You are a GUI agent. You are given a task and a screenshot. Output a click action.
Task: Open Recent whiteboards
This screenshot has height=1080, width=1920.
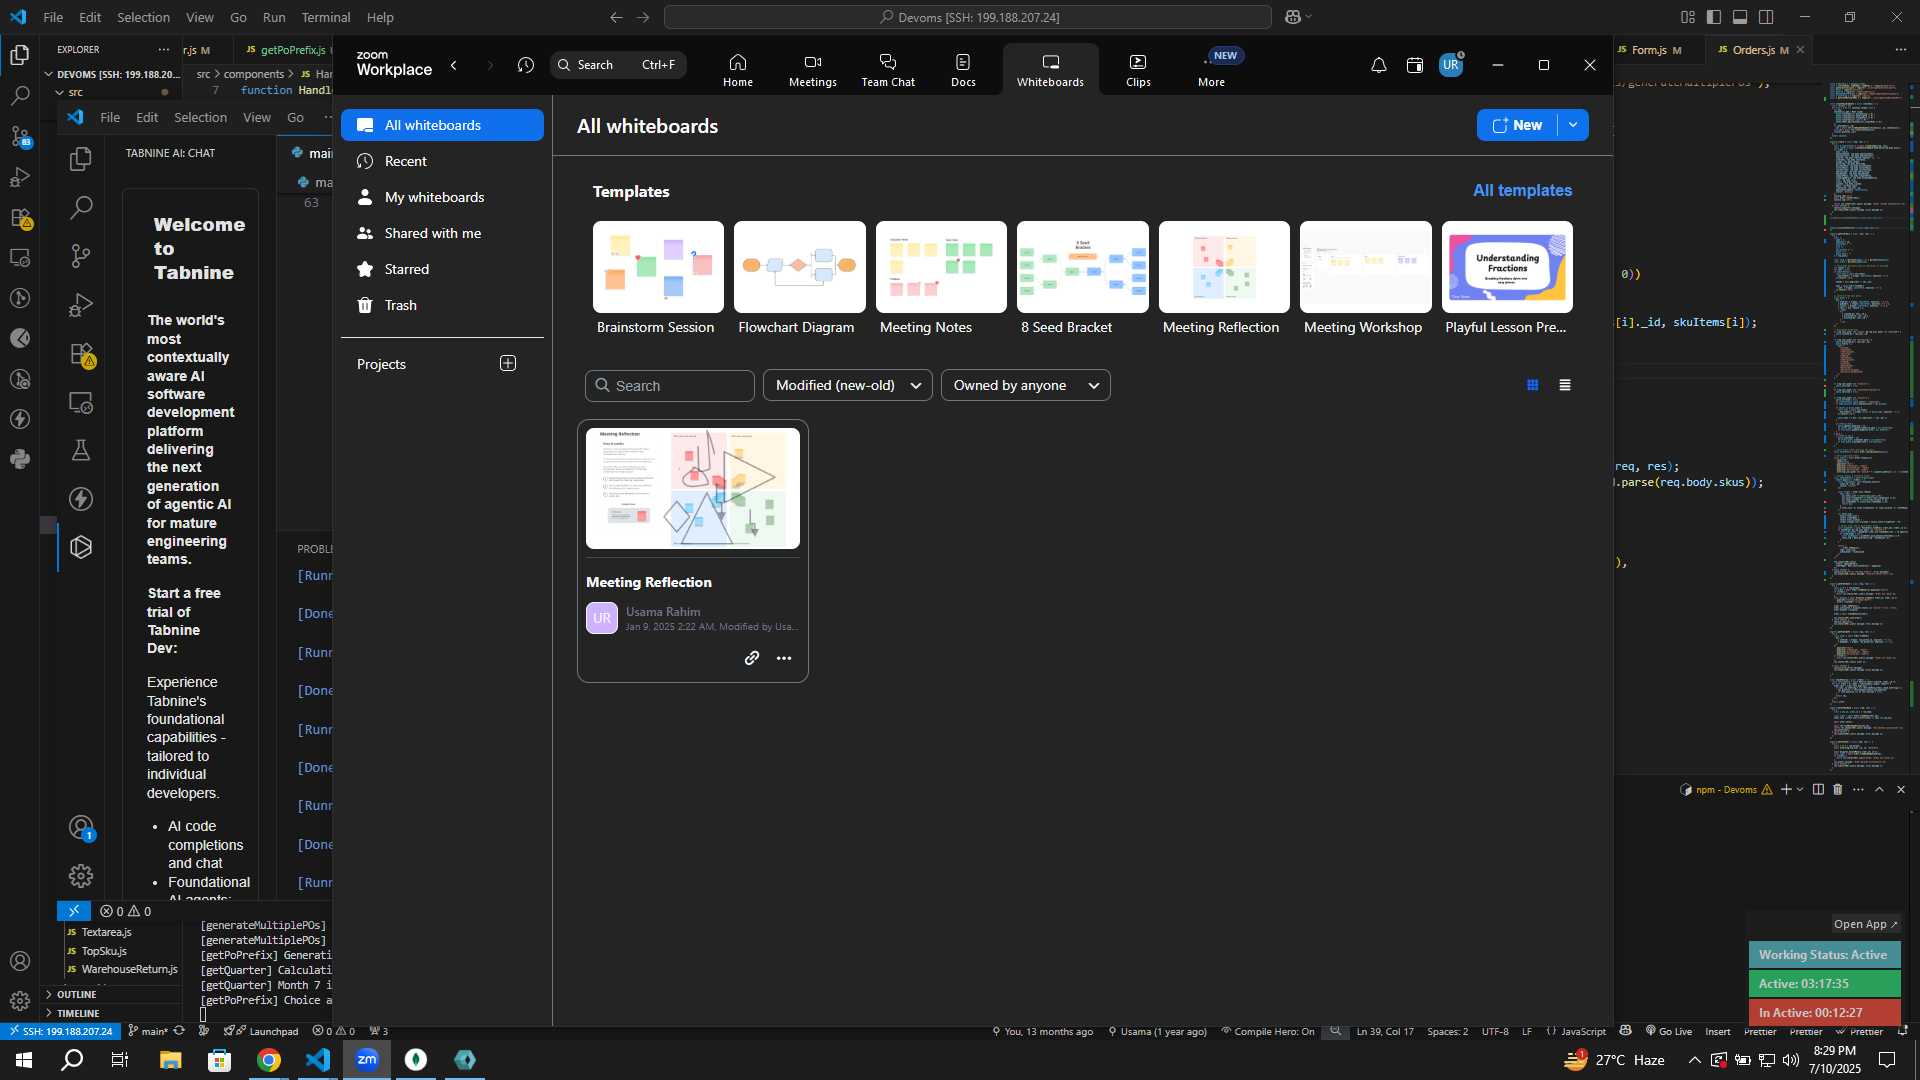pos(442,161)
